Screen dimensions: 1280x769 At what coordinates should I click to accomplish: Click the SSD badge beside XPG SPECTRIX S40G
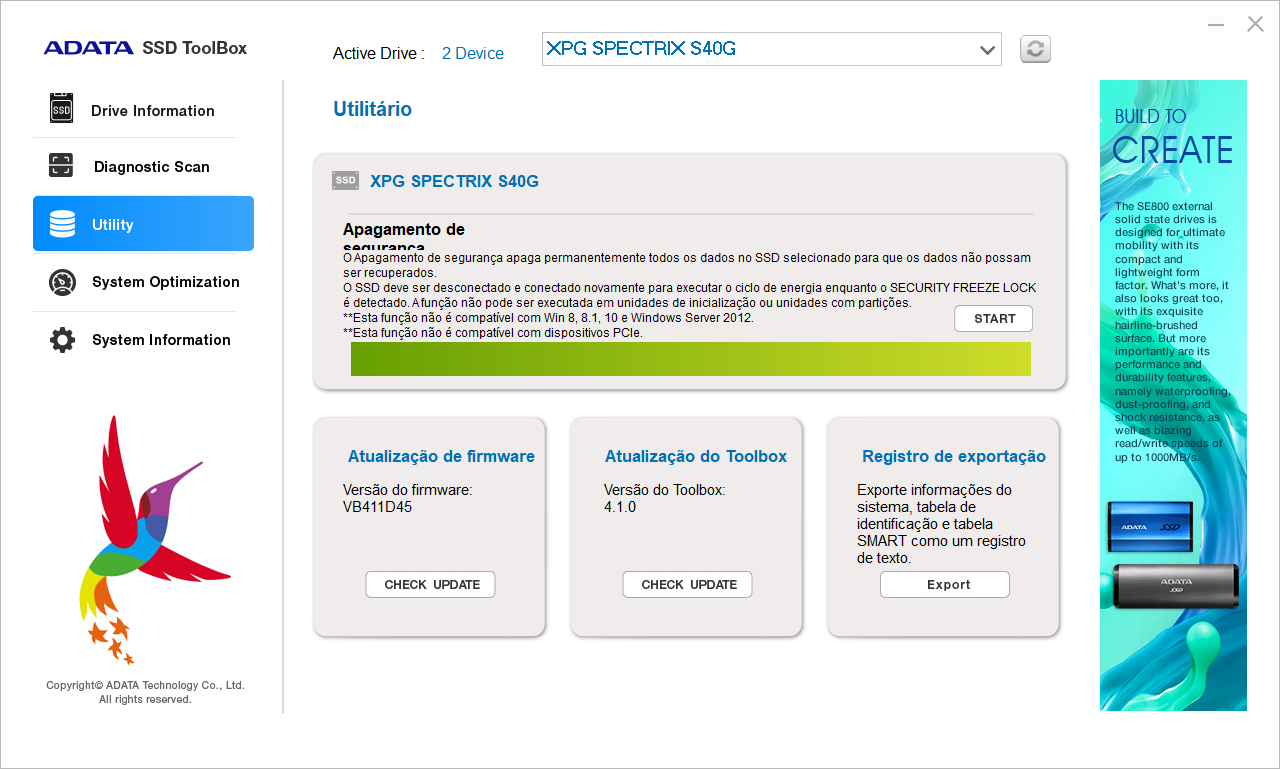click(345, 180)
